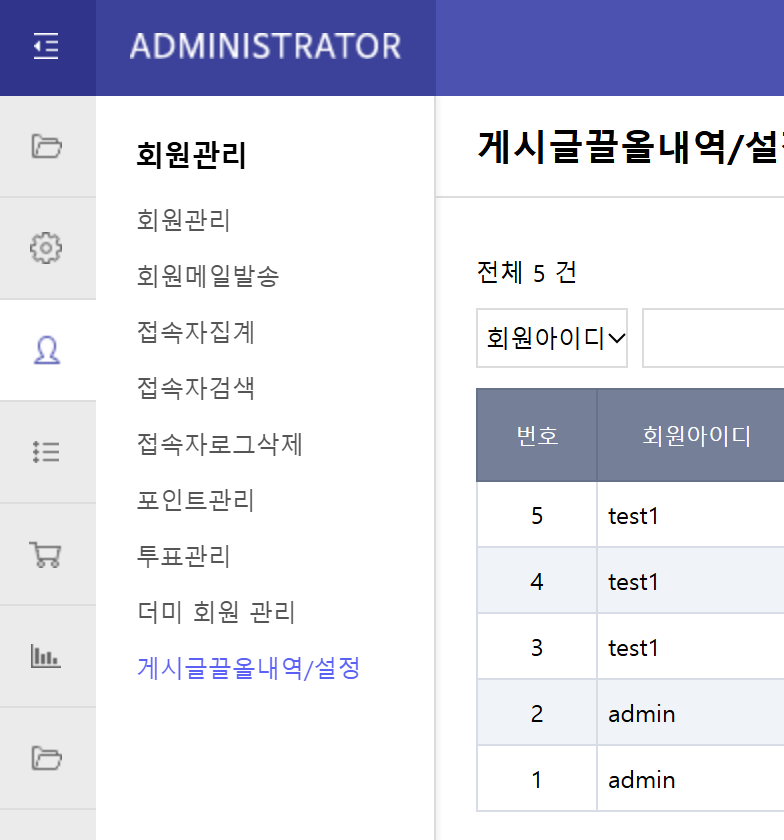Open the 게시글끌올내역/설정 menu item
This screenshot has height=840, width=784.
pyautogui.click(x=249, y=668)
